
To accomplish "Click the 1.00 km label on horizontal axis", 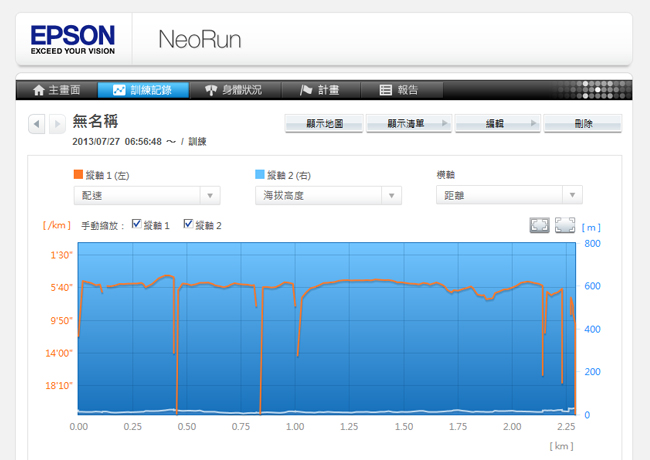I will 295,426.
